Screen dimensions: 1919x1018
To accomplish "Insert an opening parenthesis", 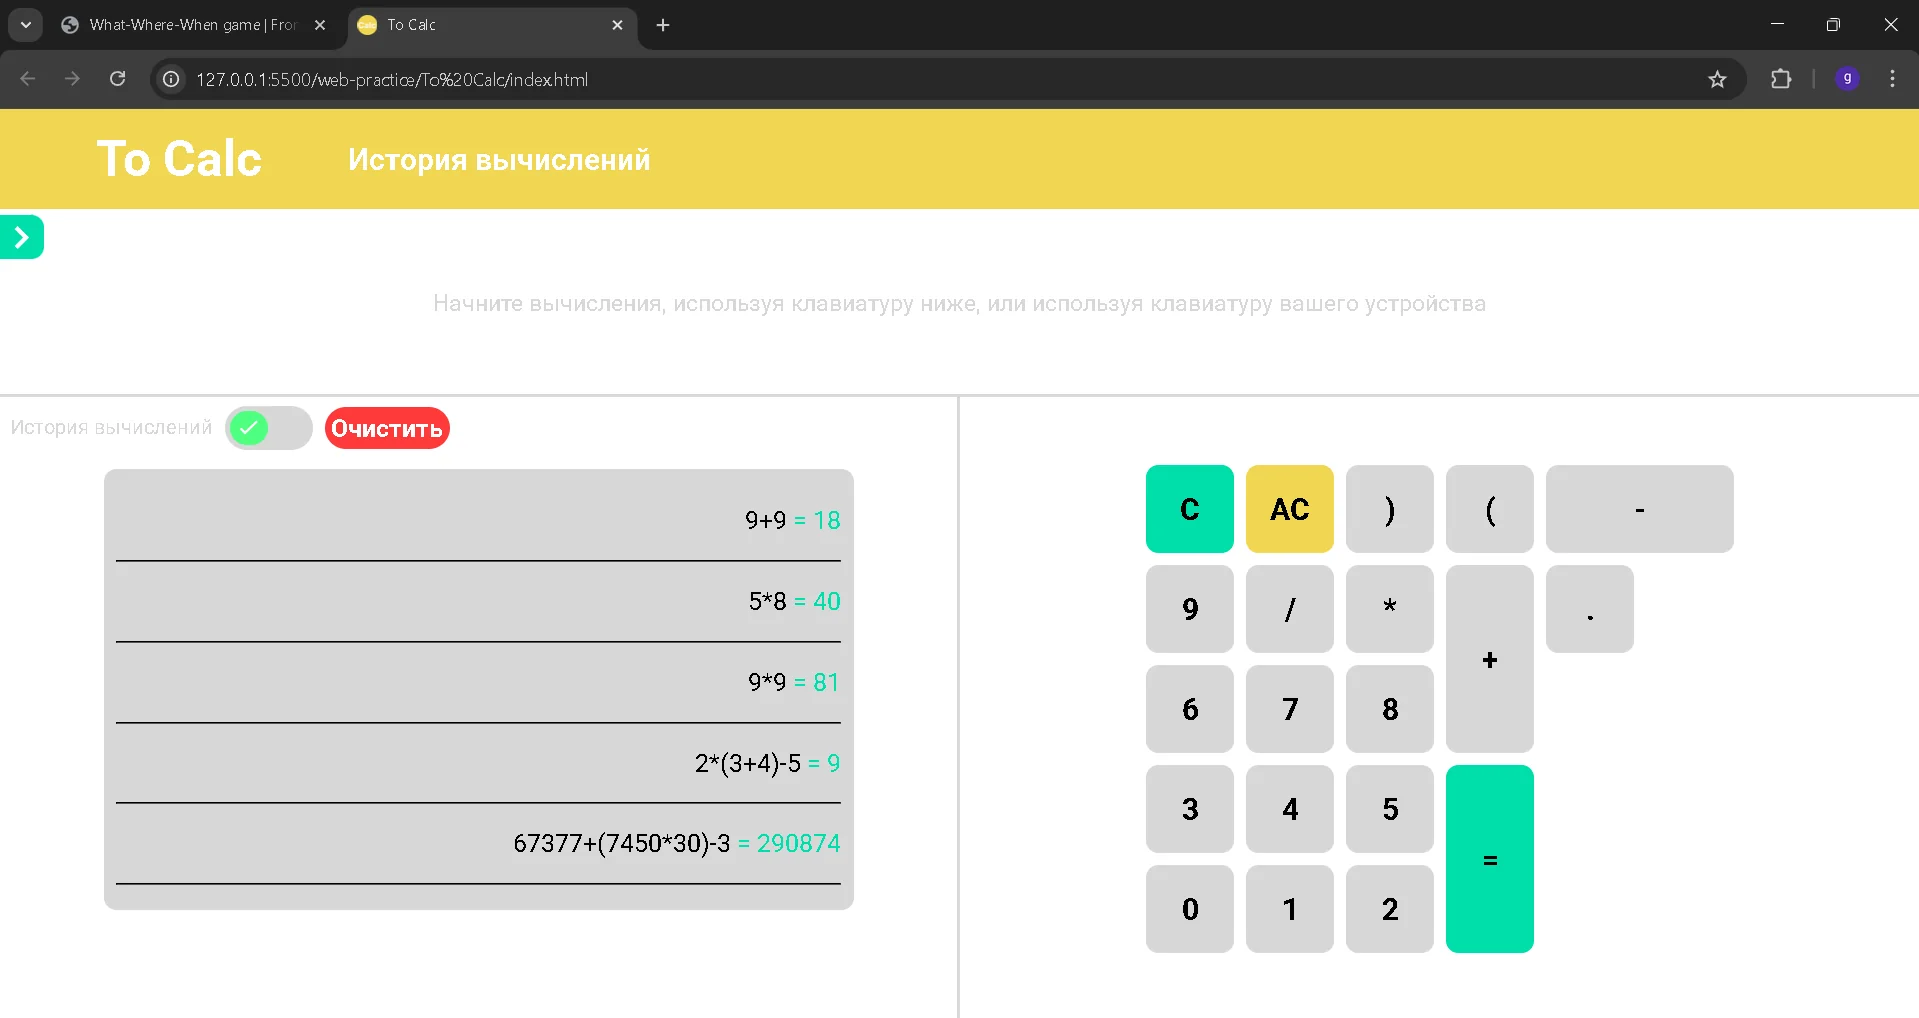I will [x=1489, y=509].
